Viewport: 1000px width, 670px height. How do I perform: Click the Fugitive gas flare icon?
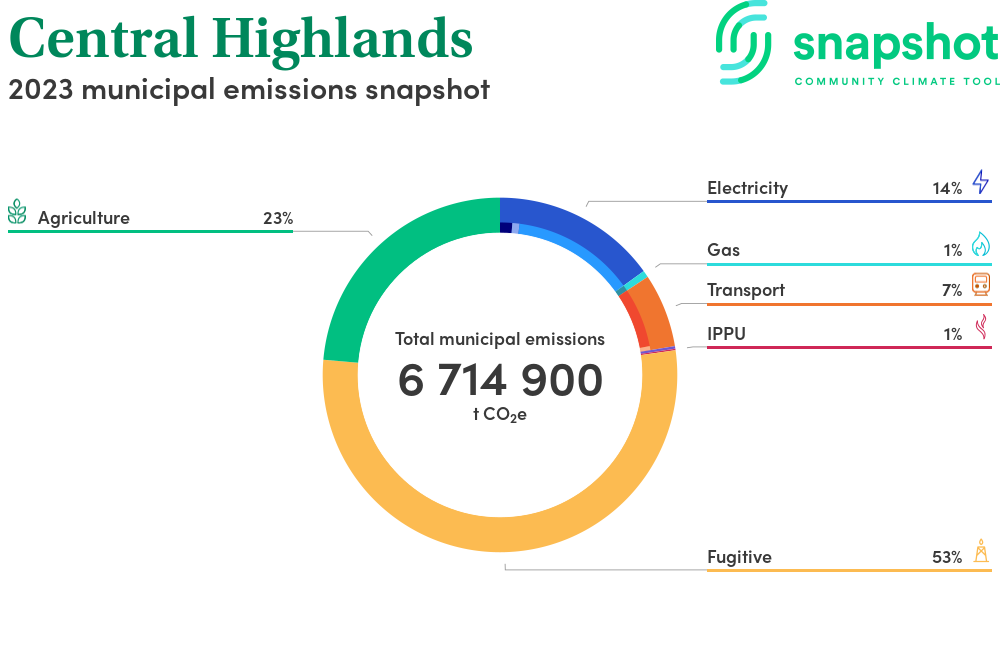[x=981, y=551]
